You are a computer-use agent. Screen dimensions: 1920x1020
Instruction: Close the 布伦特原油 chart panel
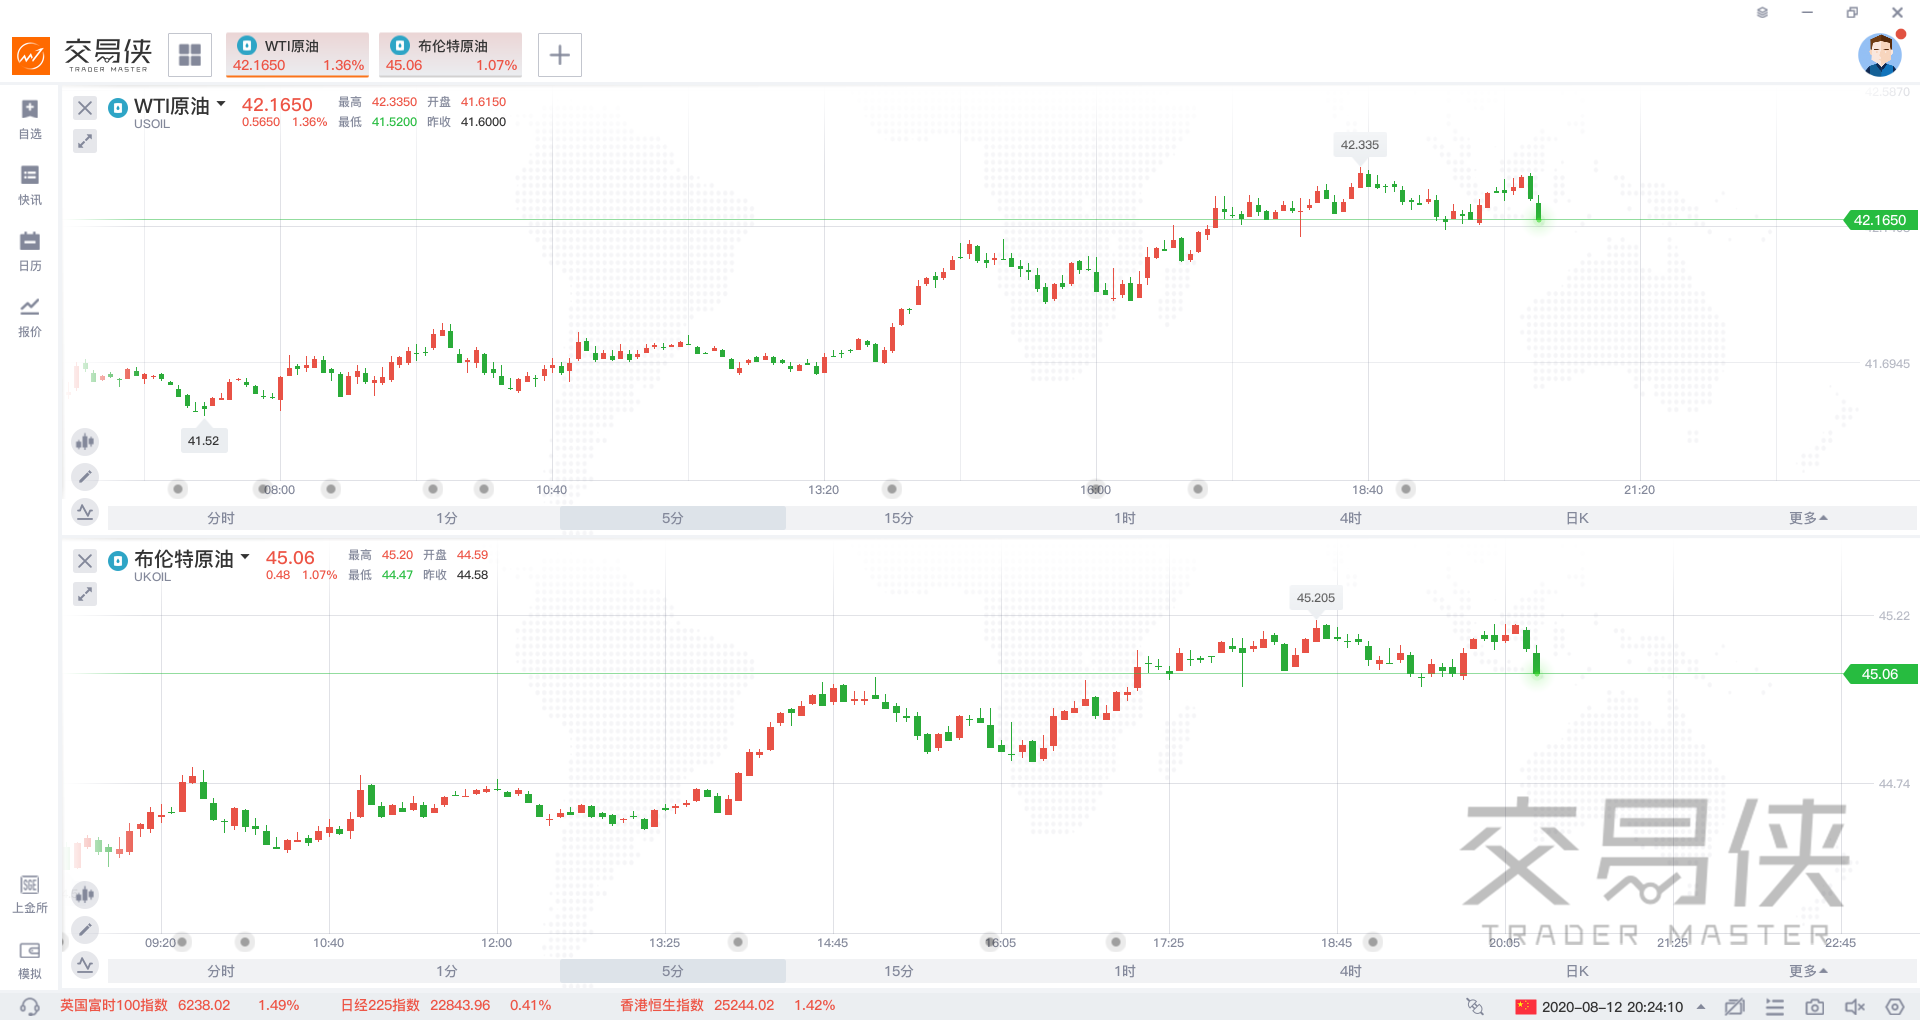[85, 561]
